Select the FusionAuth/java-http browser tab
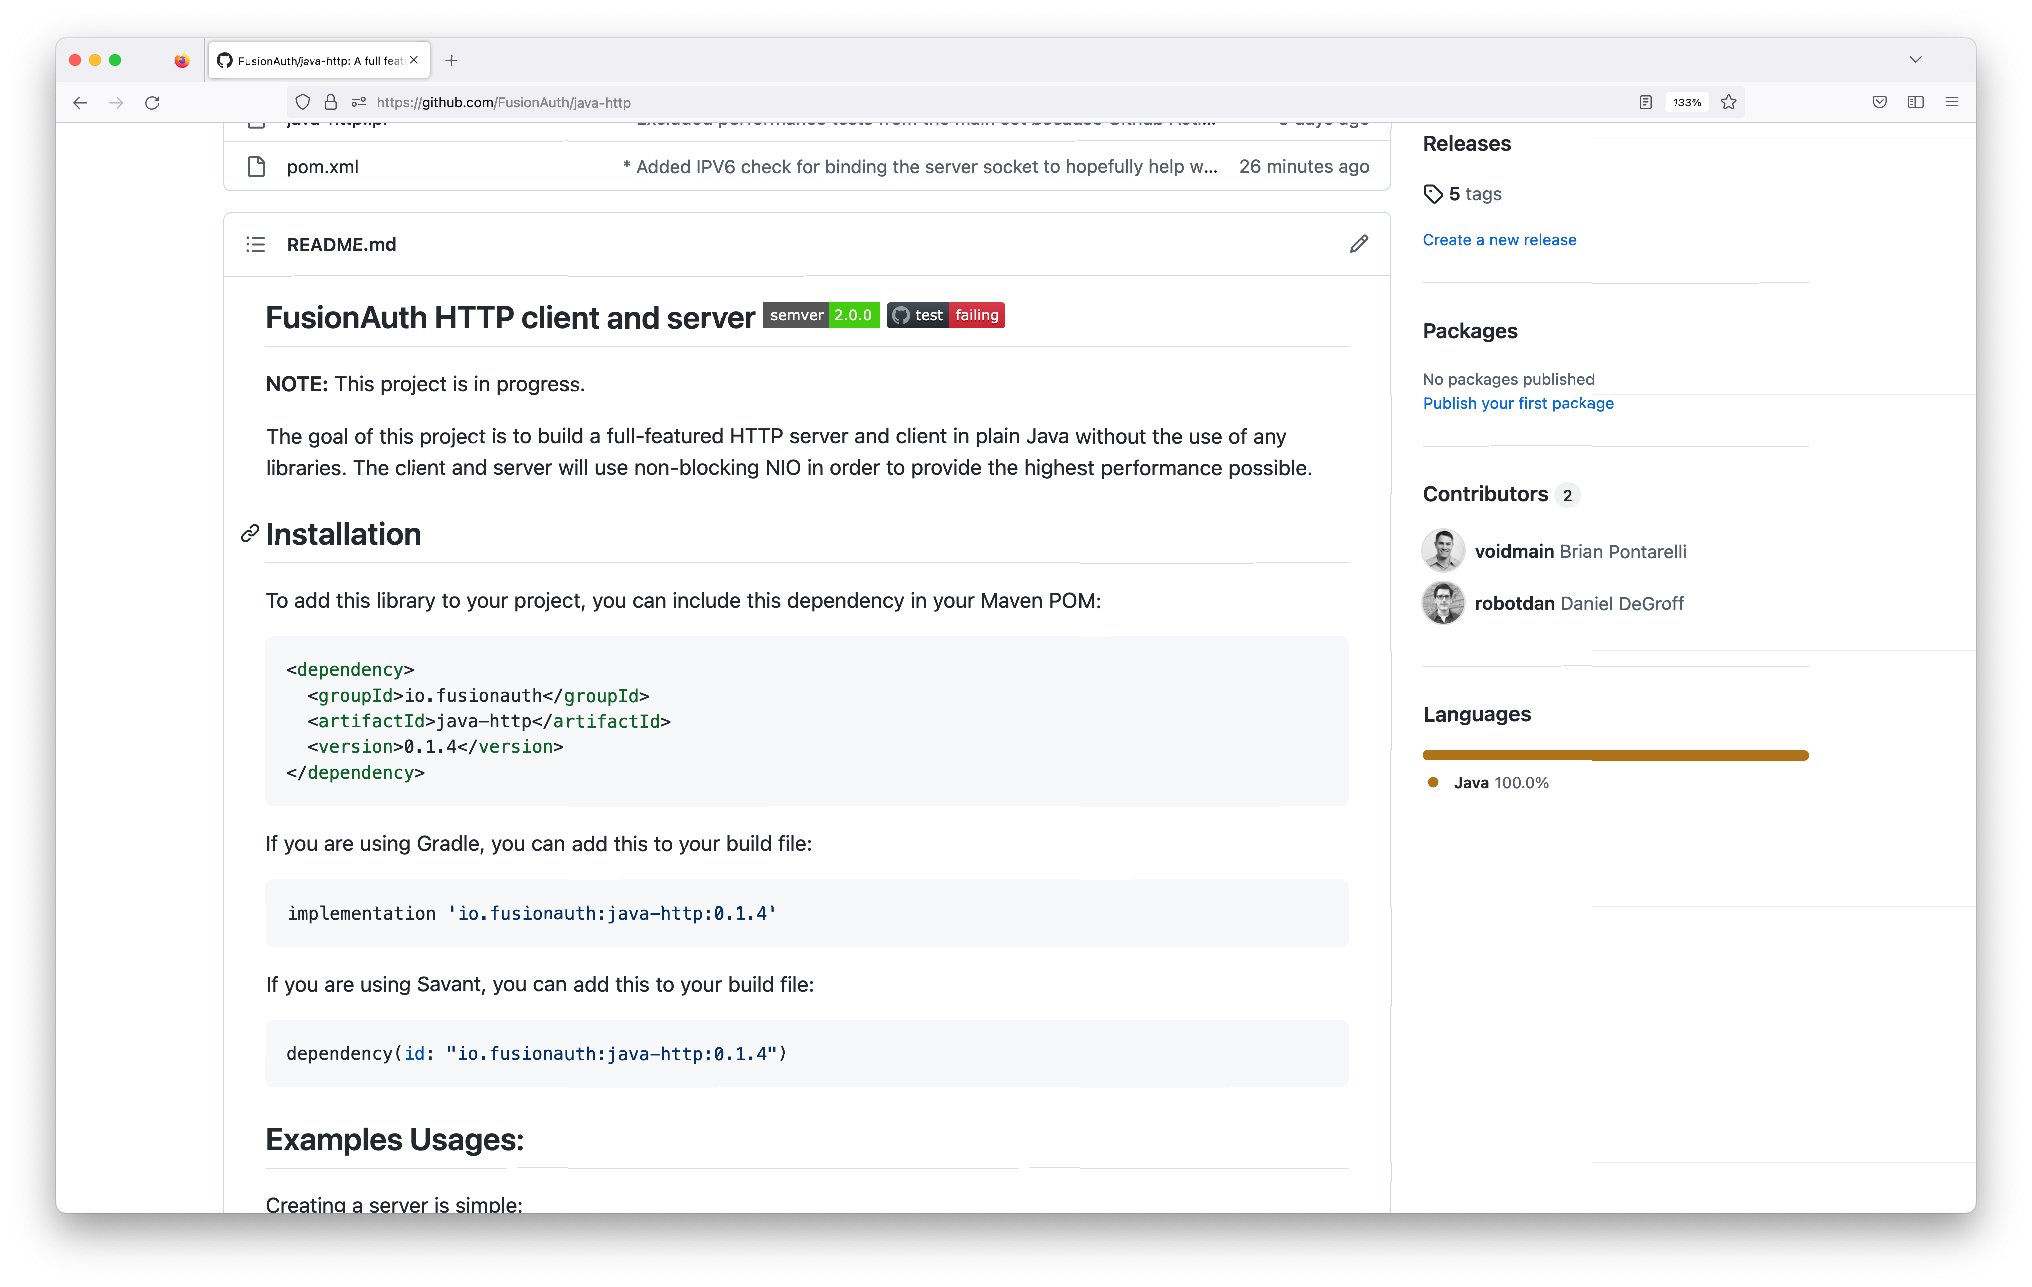This screenshot has width=2032, height=1287. [x=319, y=61]
